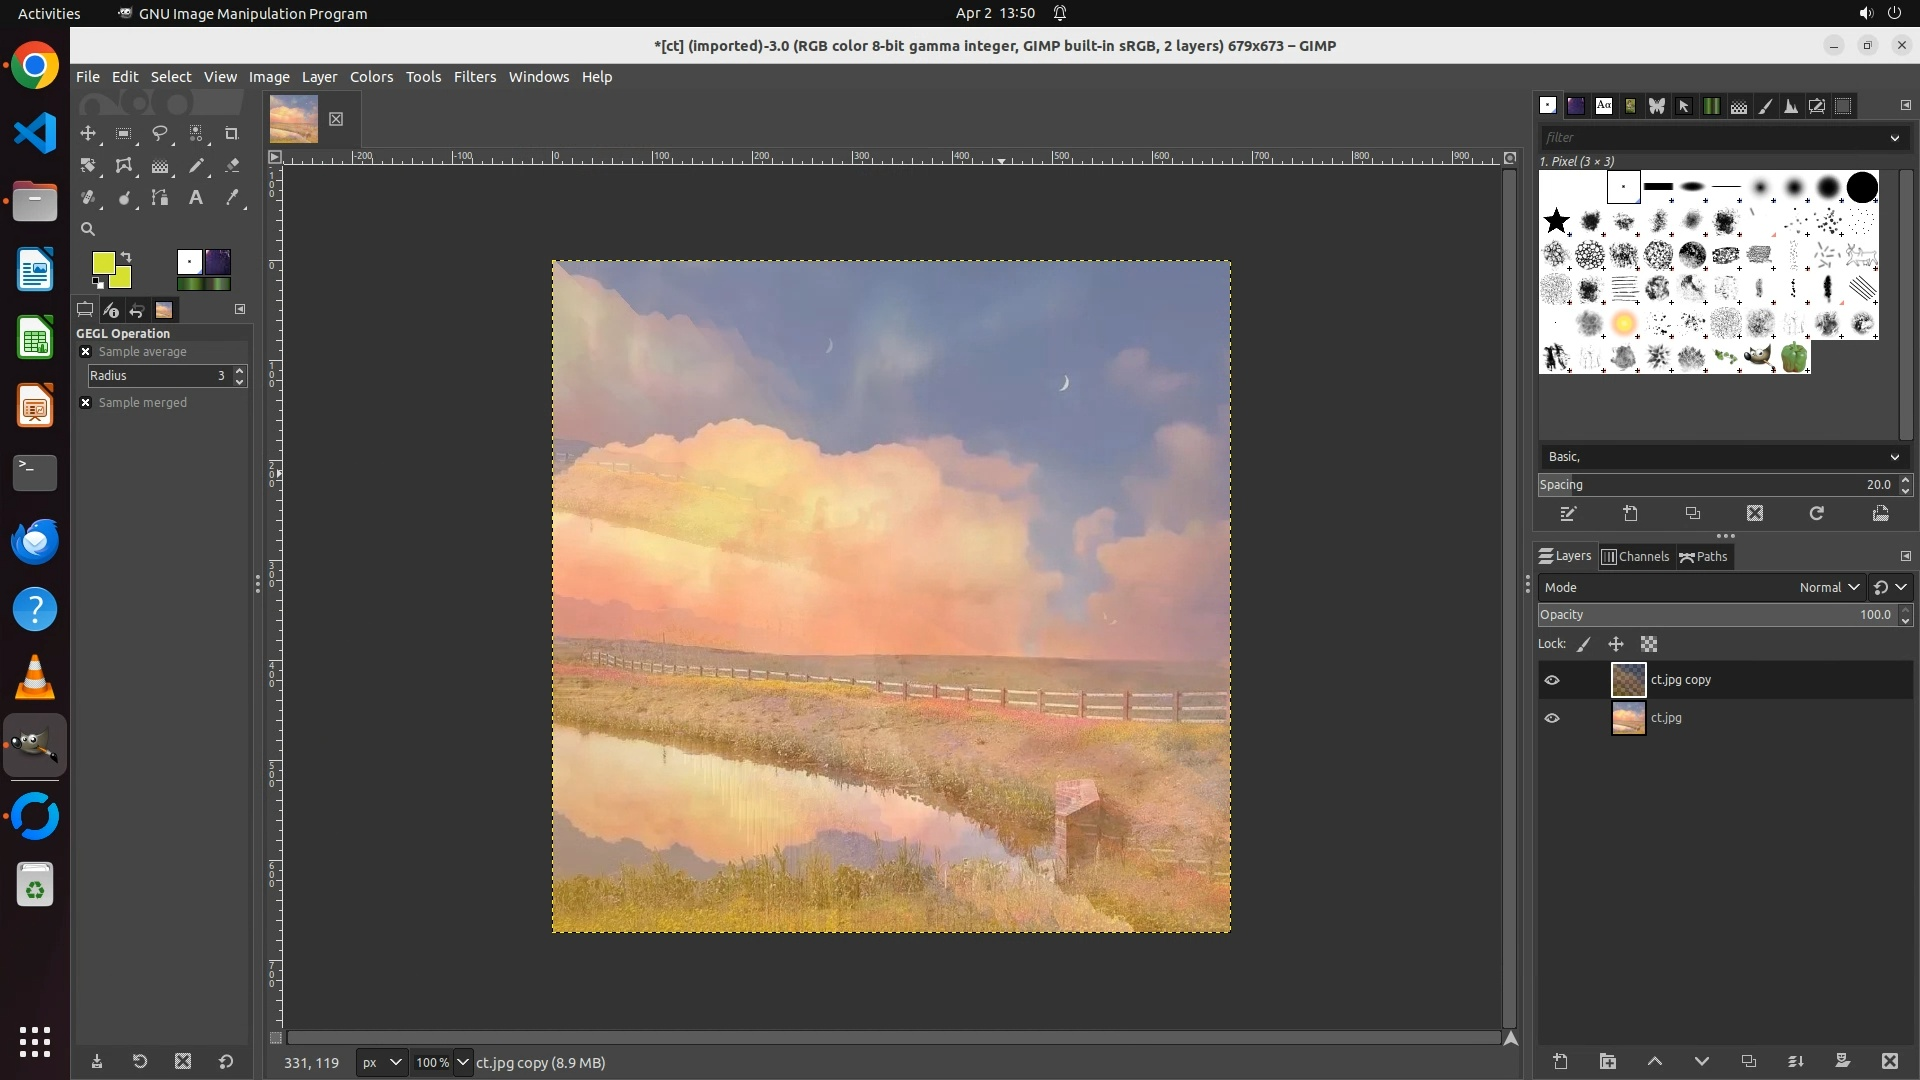
Task: Hide the ct.jpg copy layer
Action: click(1552, 680)
